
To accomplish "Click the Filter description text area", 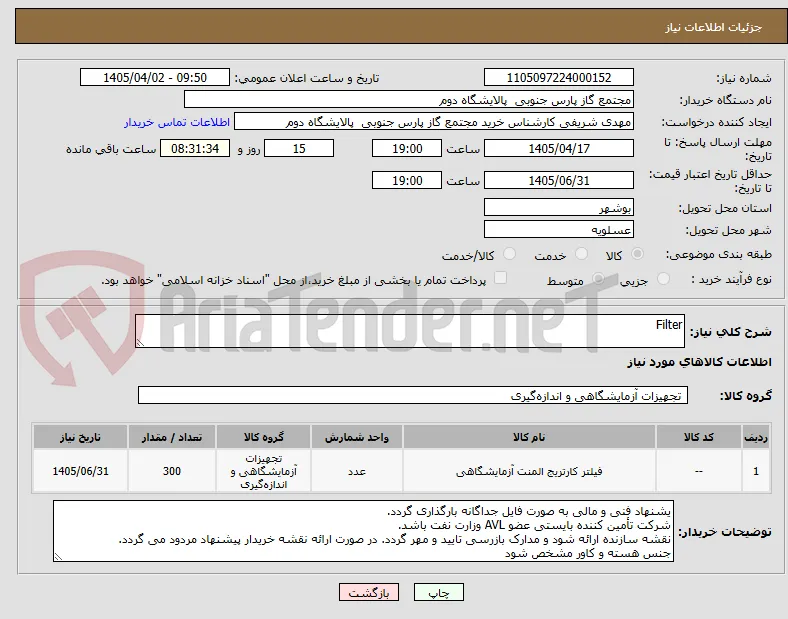I will [x=410, y=331].
